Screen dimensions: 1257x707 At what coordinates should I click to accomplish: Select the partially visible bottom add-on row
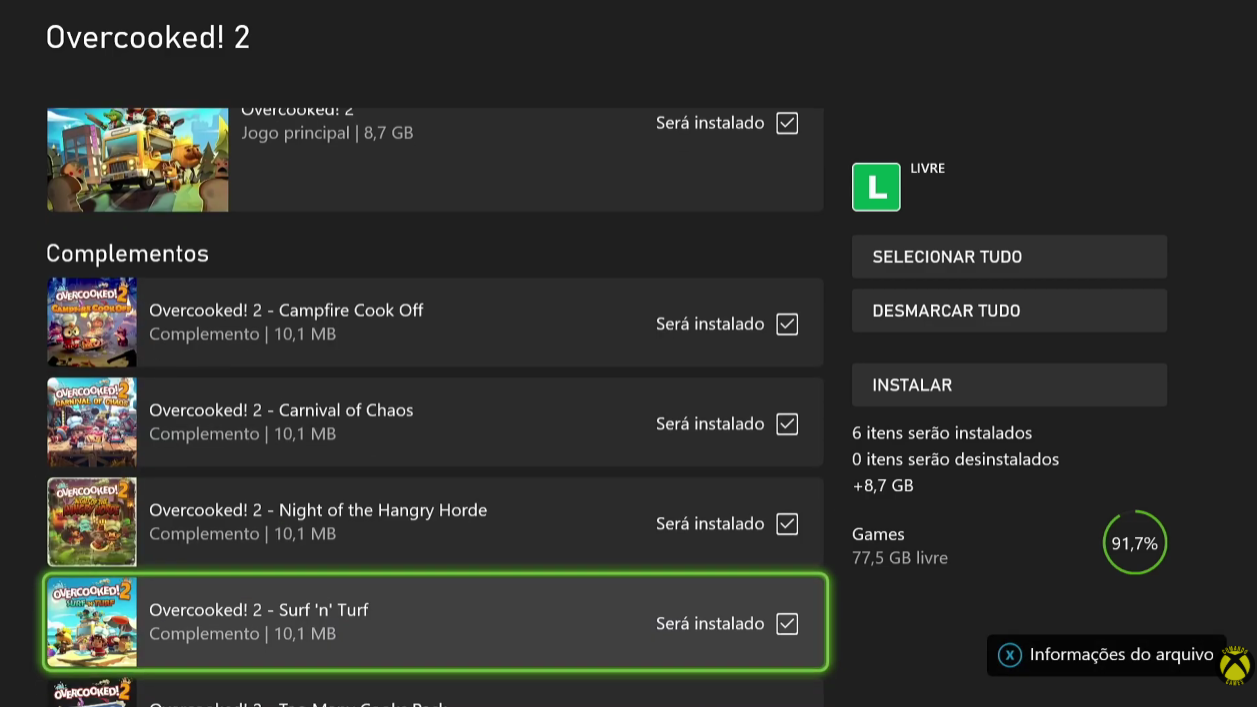coord(435,694)
